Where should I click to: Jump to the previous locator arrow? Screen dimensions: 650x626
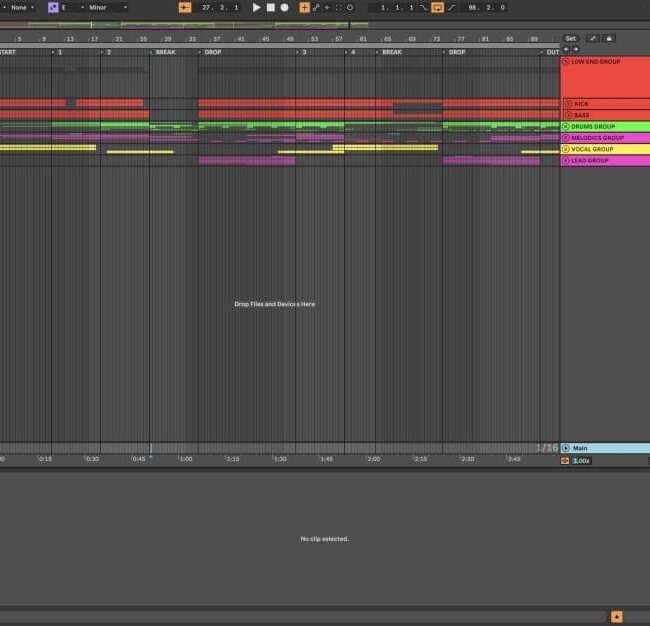click(566, 49)
